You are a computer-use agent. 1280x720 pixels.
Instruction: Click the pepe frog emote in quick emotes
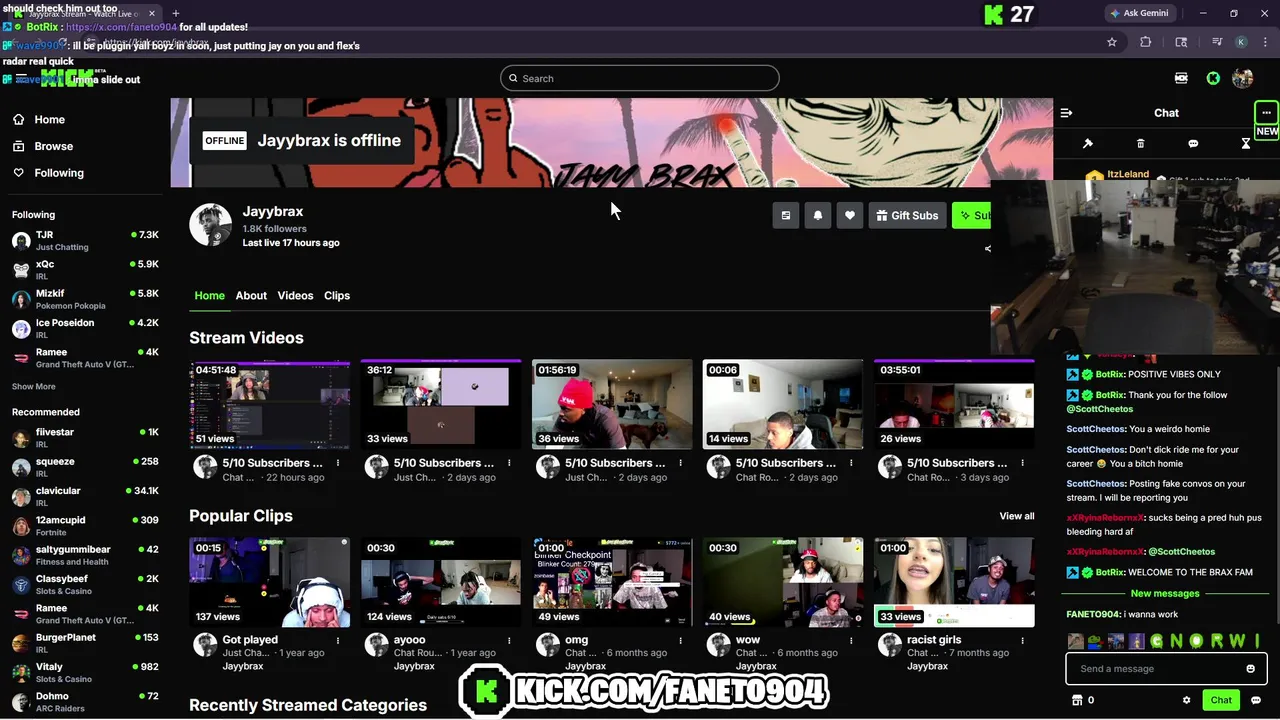[1095, 641]
